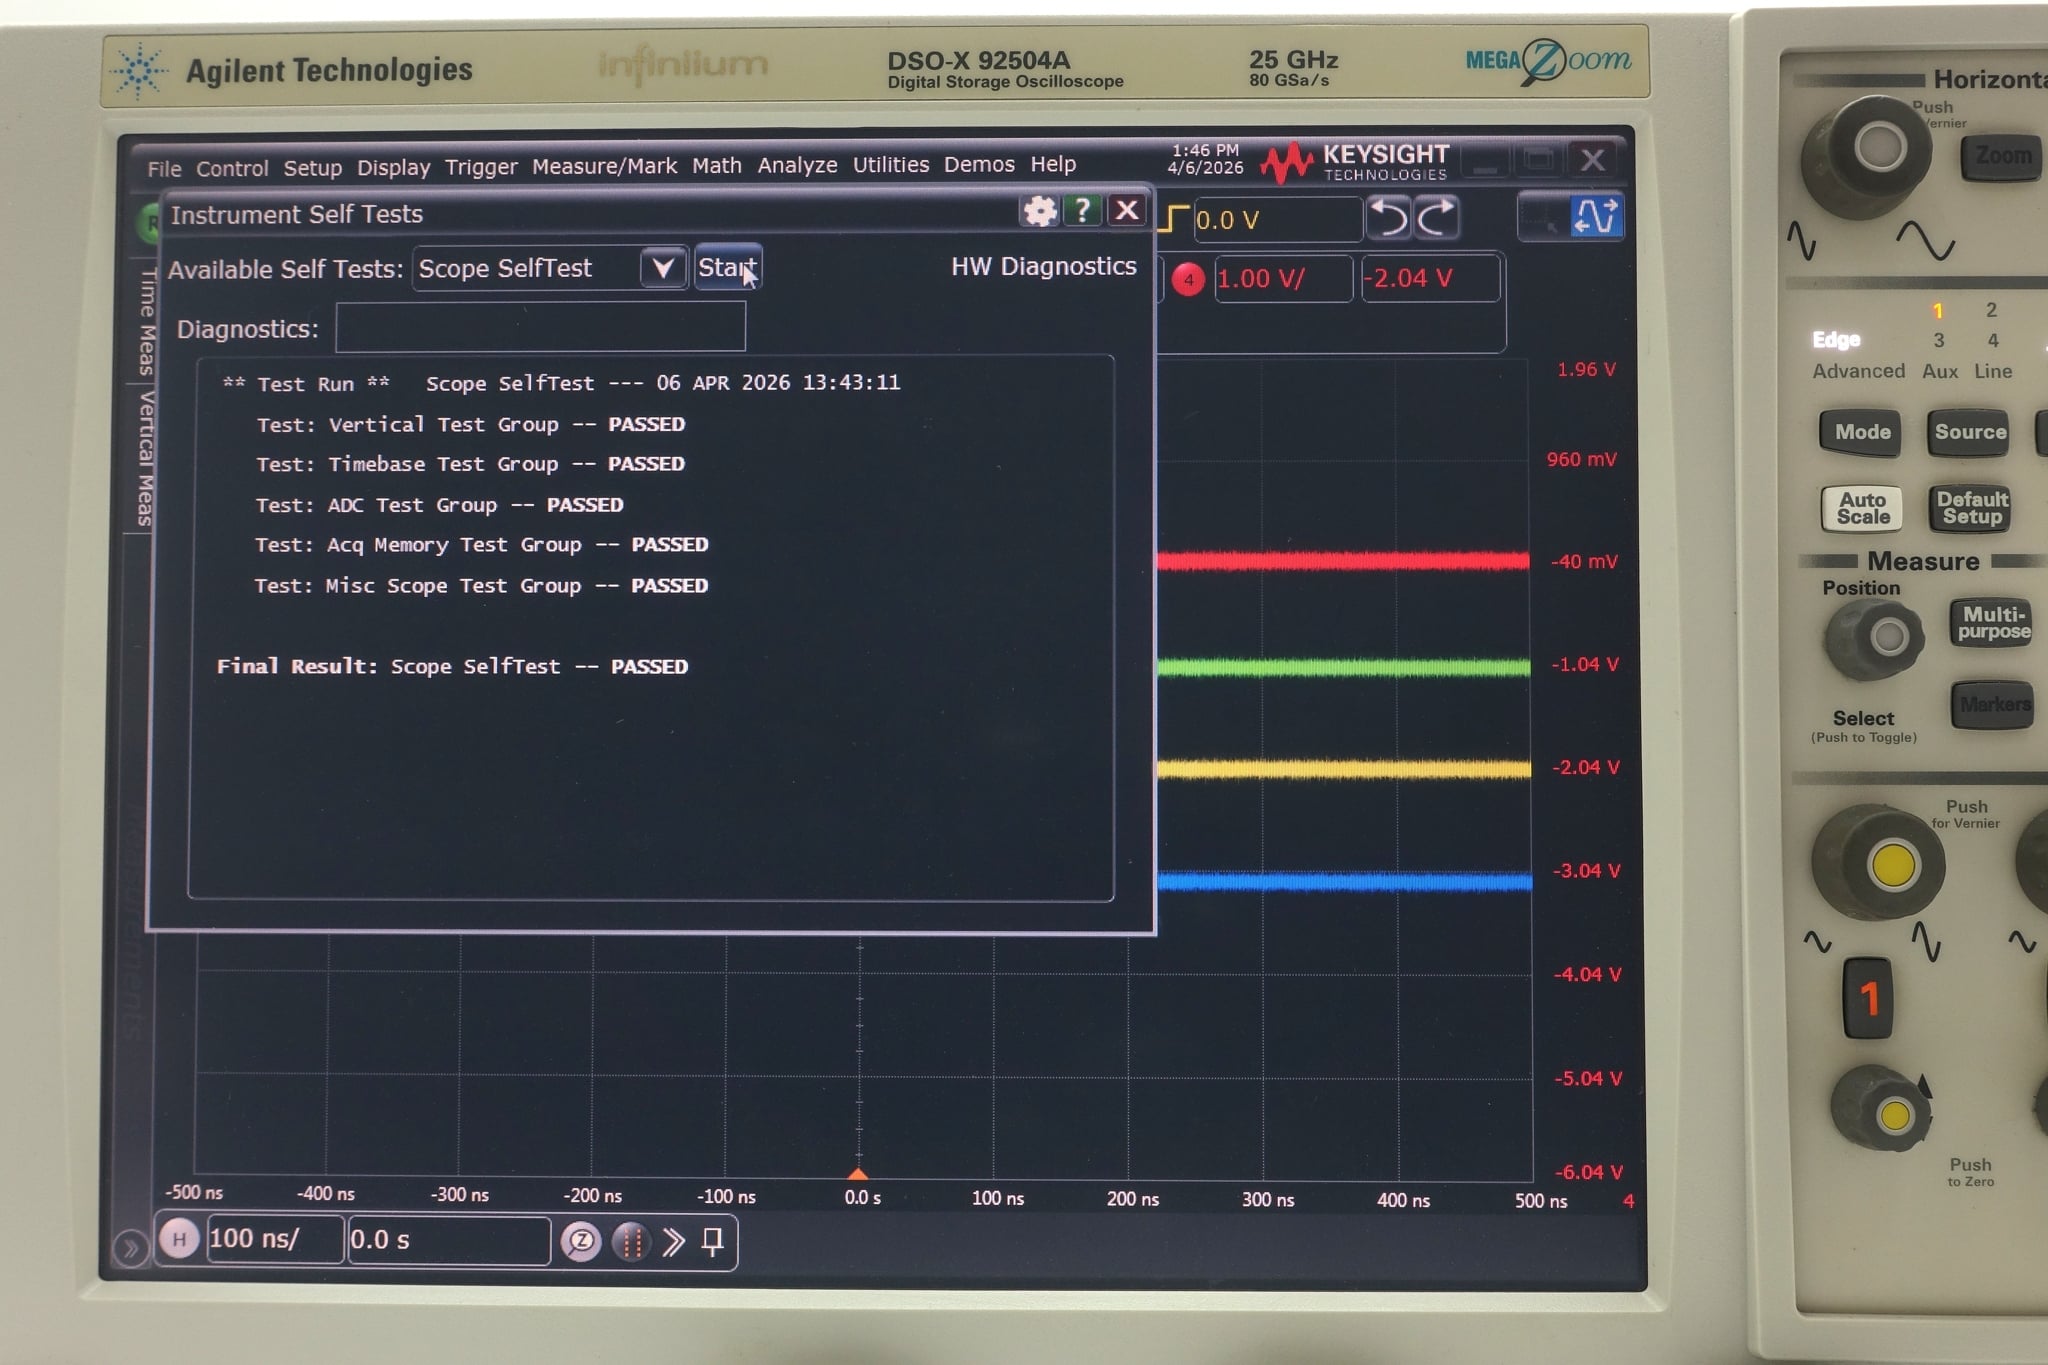Click the redo arrow icon
Image resolution: width=2048 pixels, height=1365 pixels.
coord(1436,218)
